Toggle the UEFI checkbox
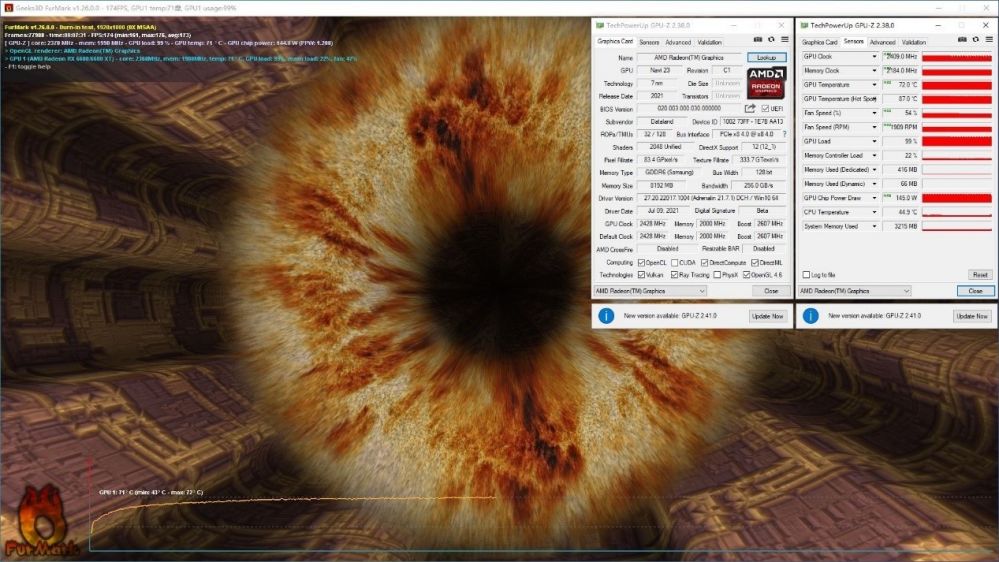 point(765,109)
